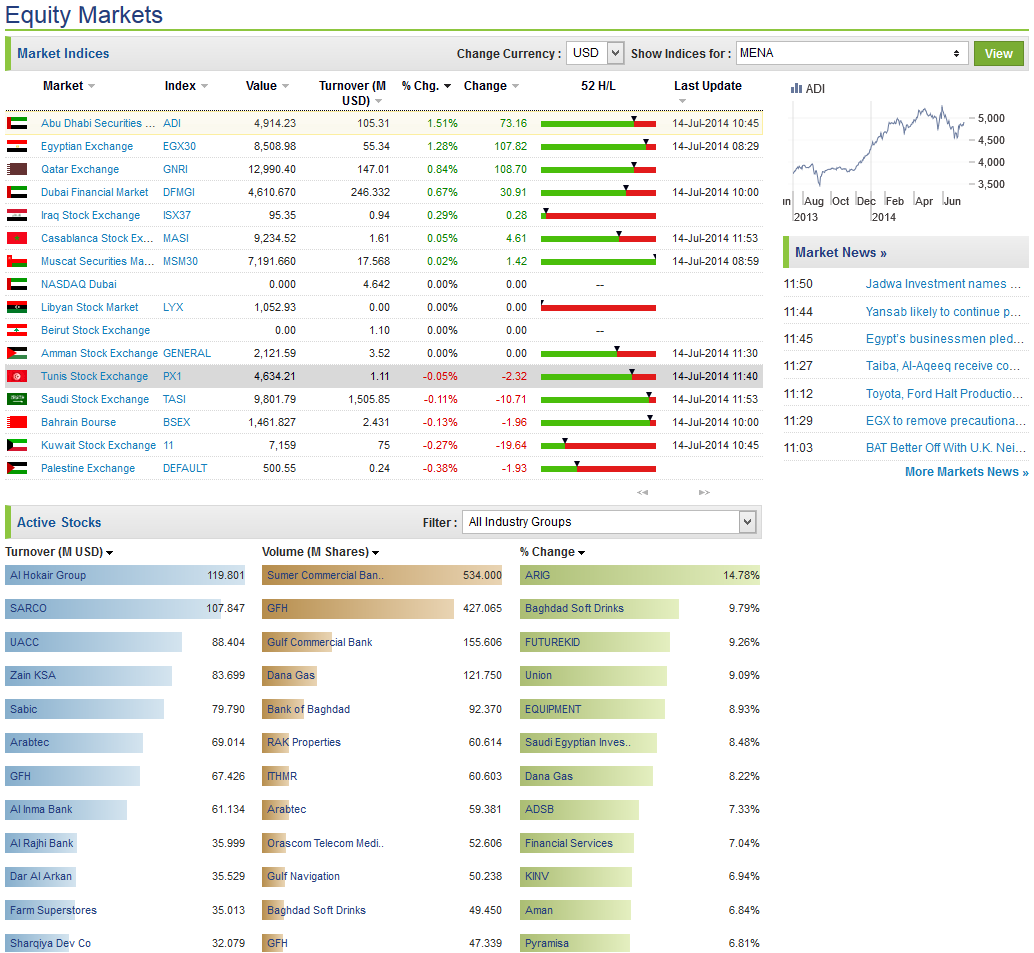Open the All Industry Groups filter dropdown

click(609, 522)
